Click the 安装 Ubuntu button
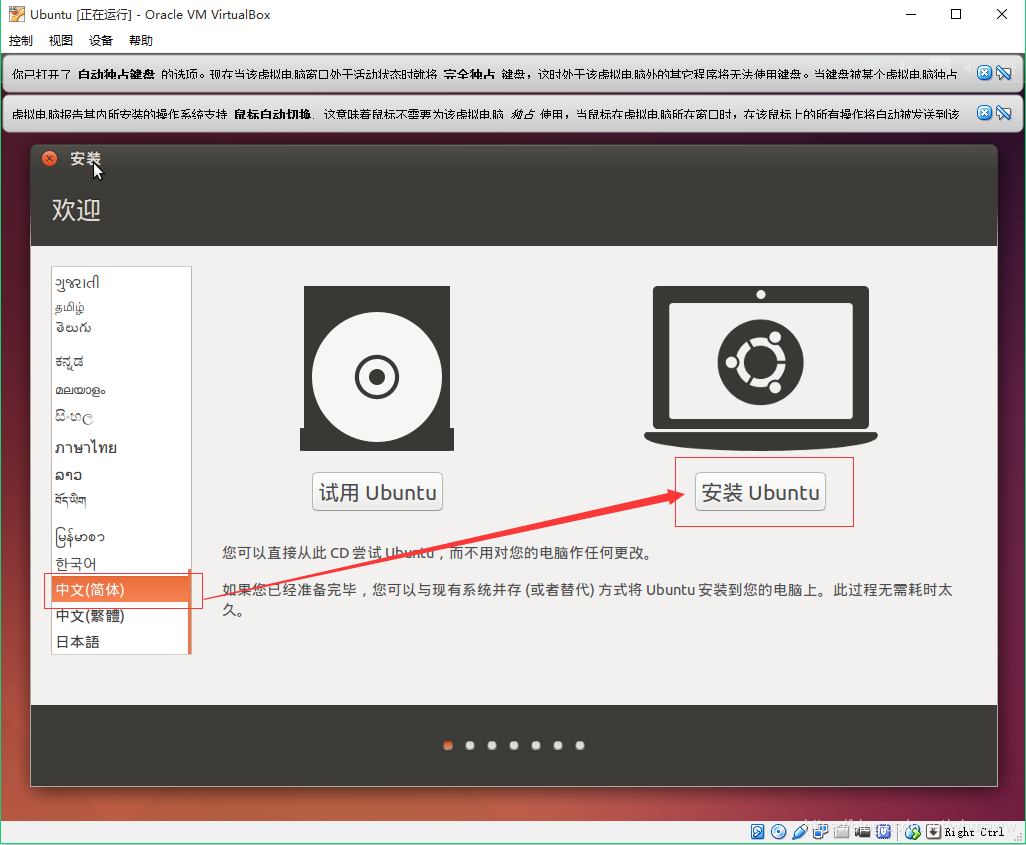Image resolution: width=1026 pixels, height=845 pixels. pos(760,492)
